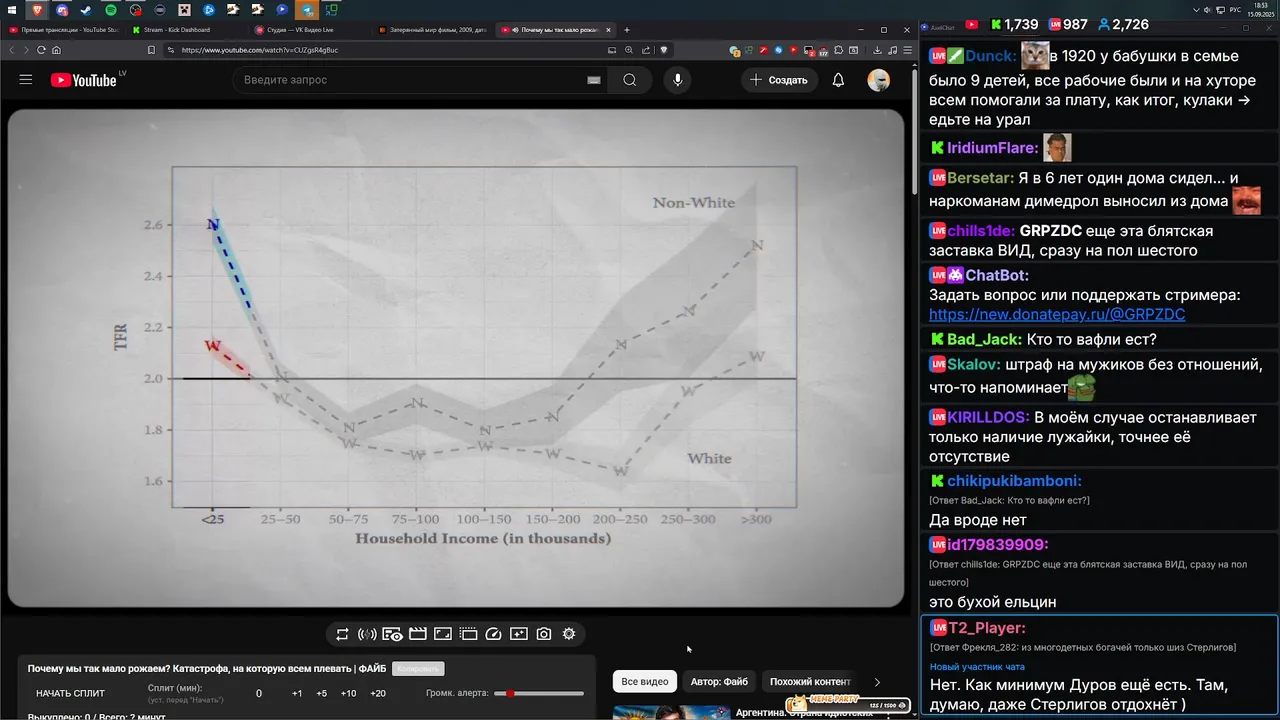Click the VK Live viewer count 987 in AxelChat
This screenshot has height=720, width=1280.
pyautogui.click(x=1067, y=25)
